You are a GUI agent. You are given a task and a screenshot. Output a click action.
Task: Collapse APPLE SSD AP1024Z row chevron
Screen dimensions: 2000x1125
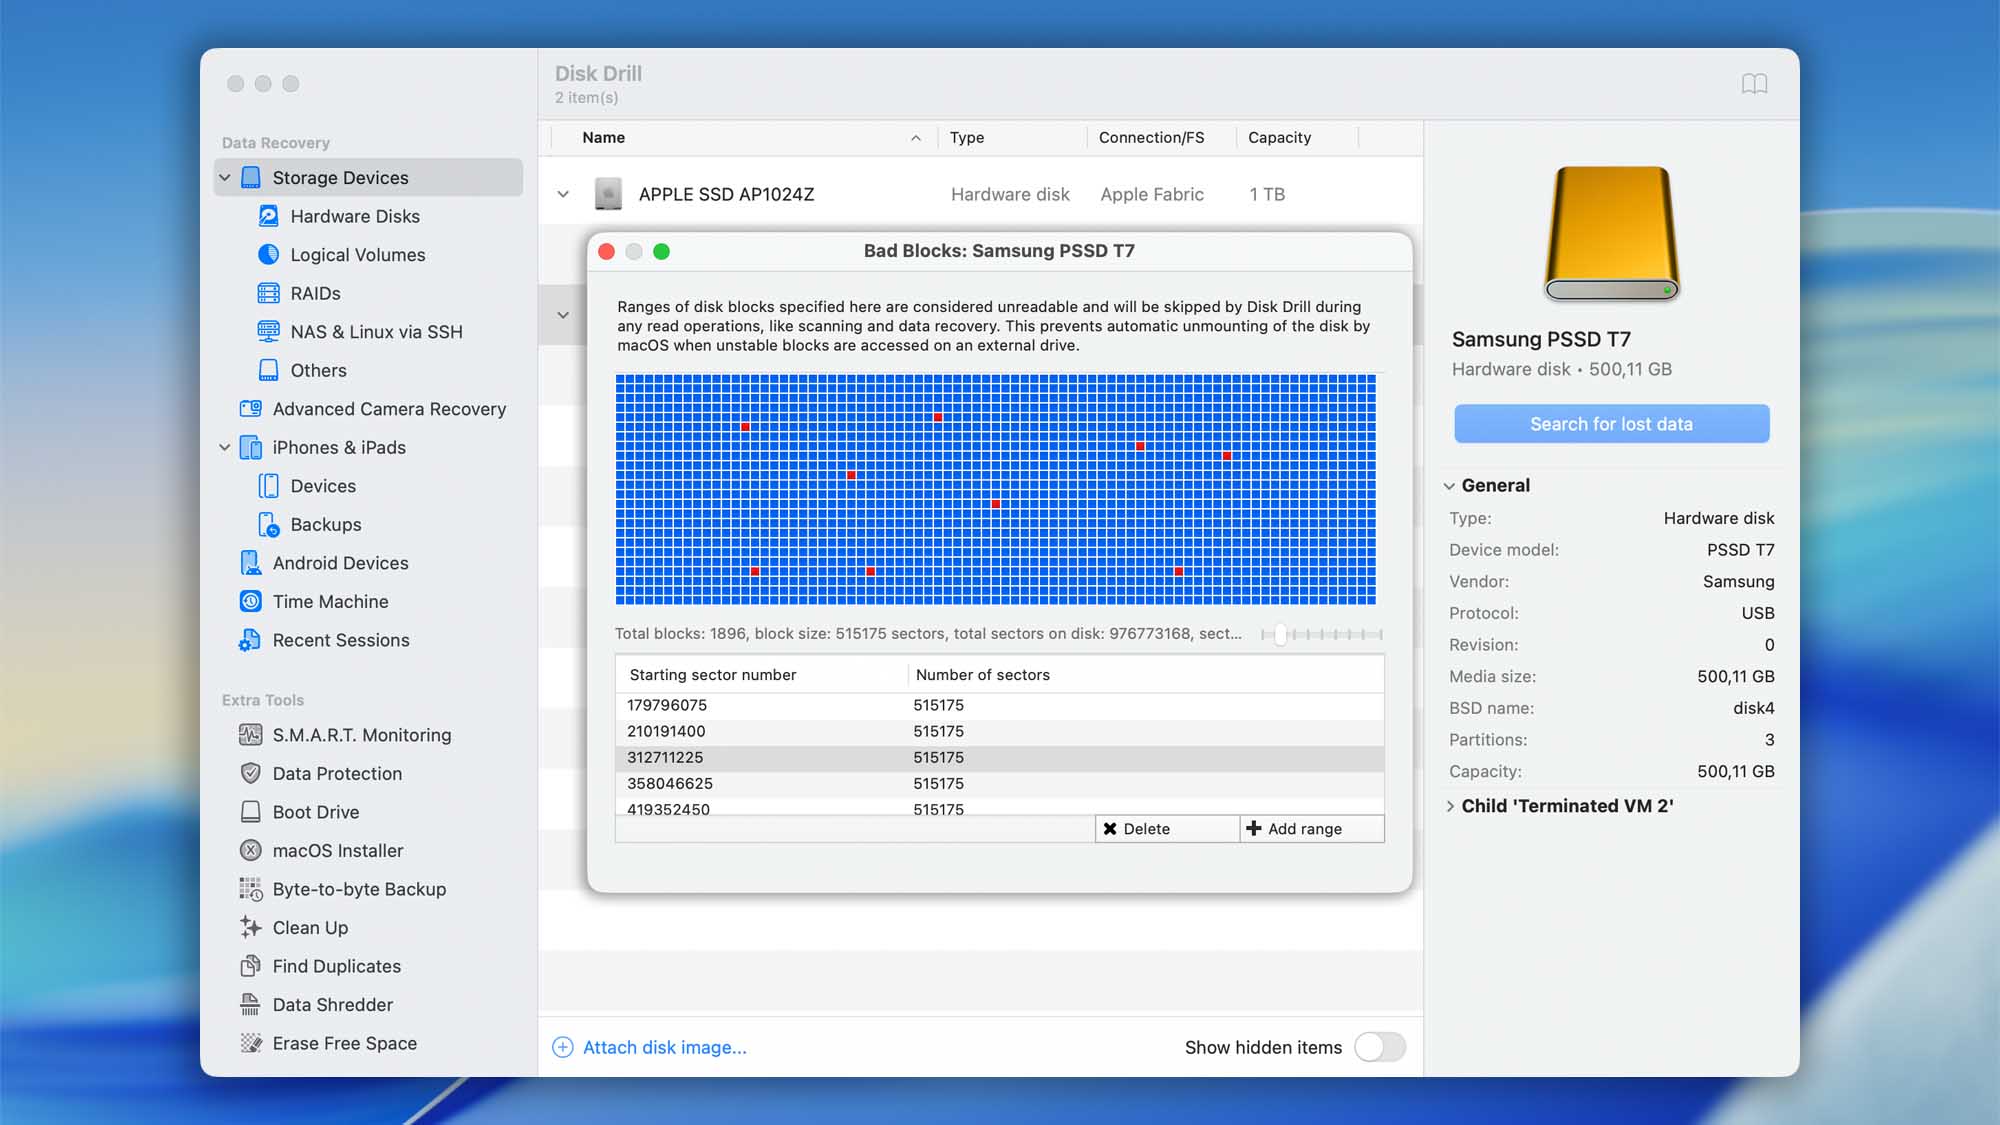(563, 194)
